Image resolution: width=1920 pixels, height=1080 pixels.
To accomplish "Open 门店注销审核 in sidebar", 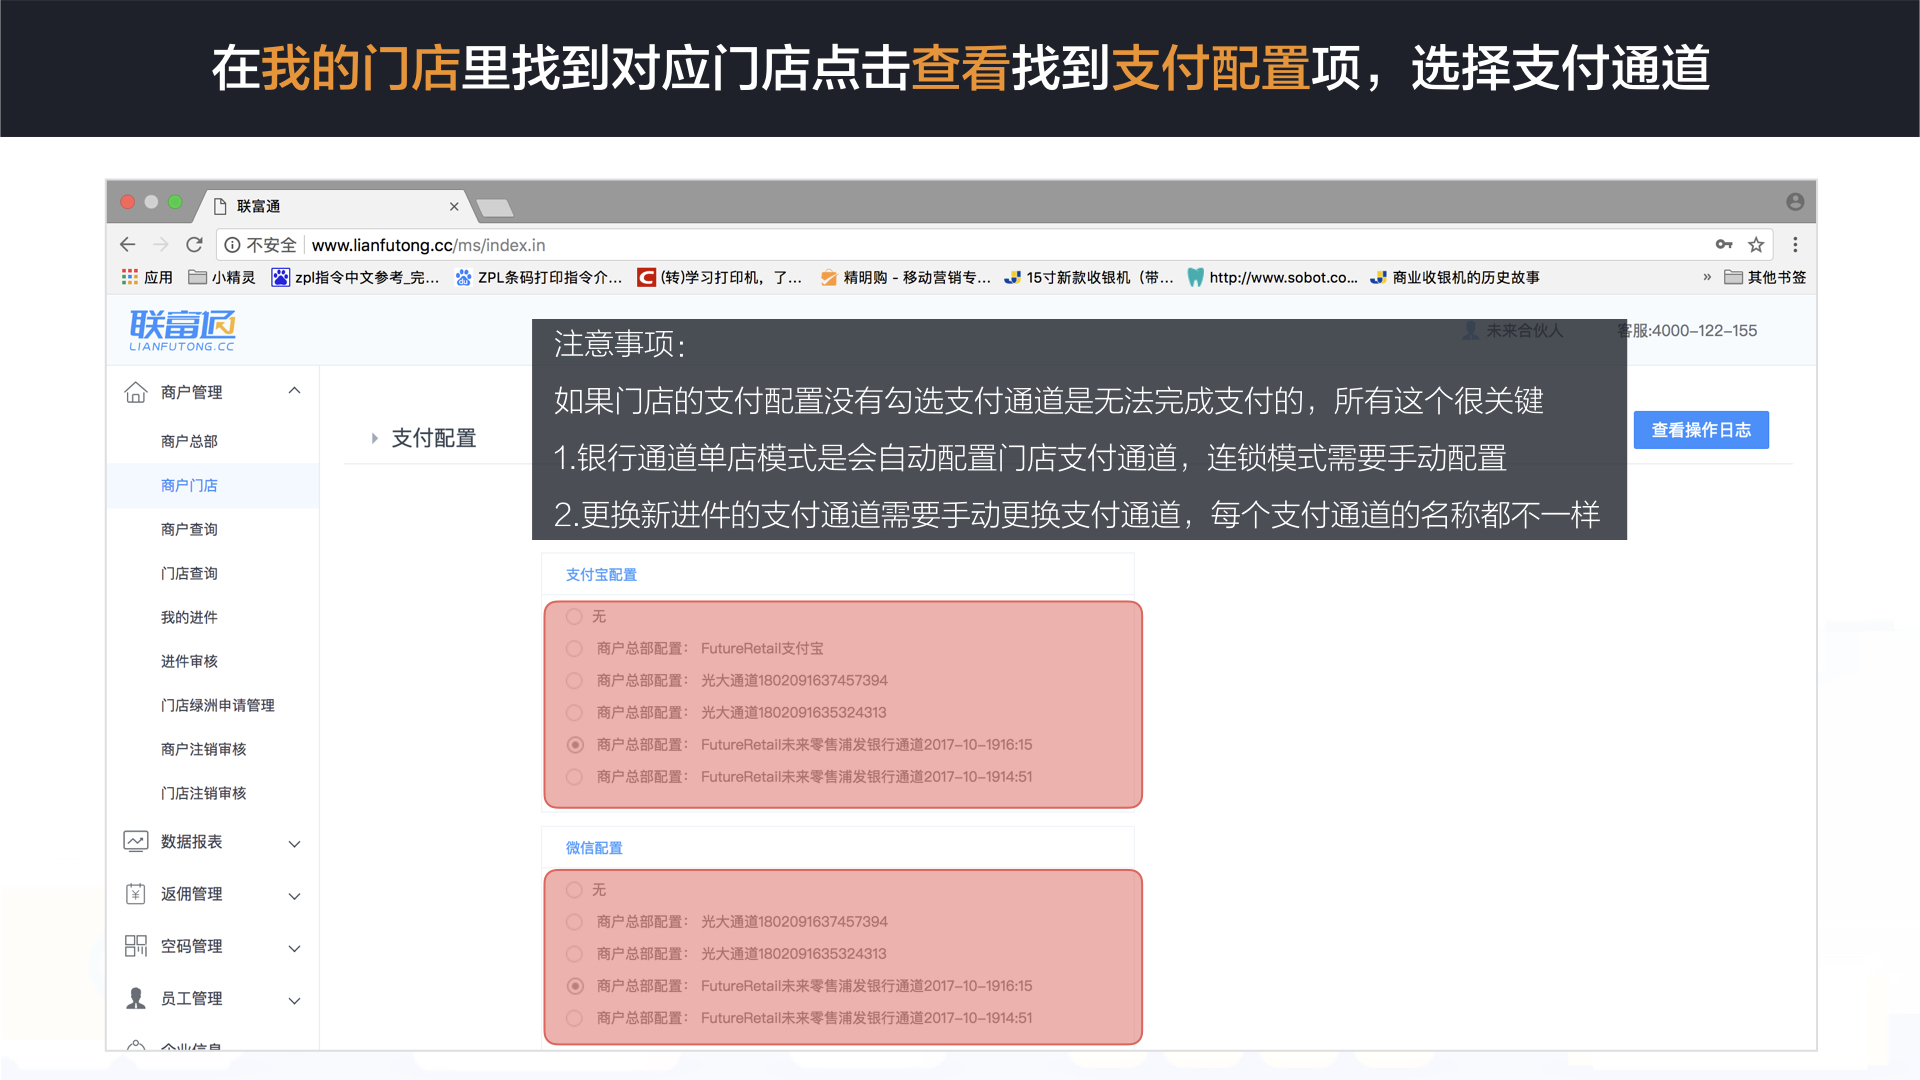I will pyautogui.click(x=203, y=793).
